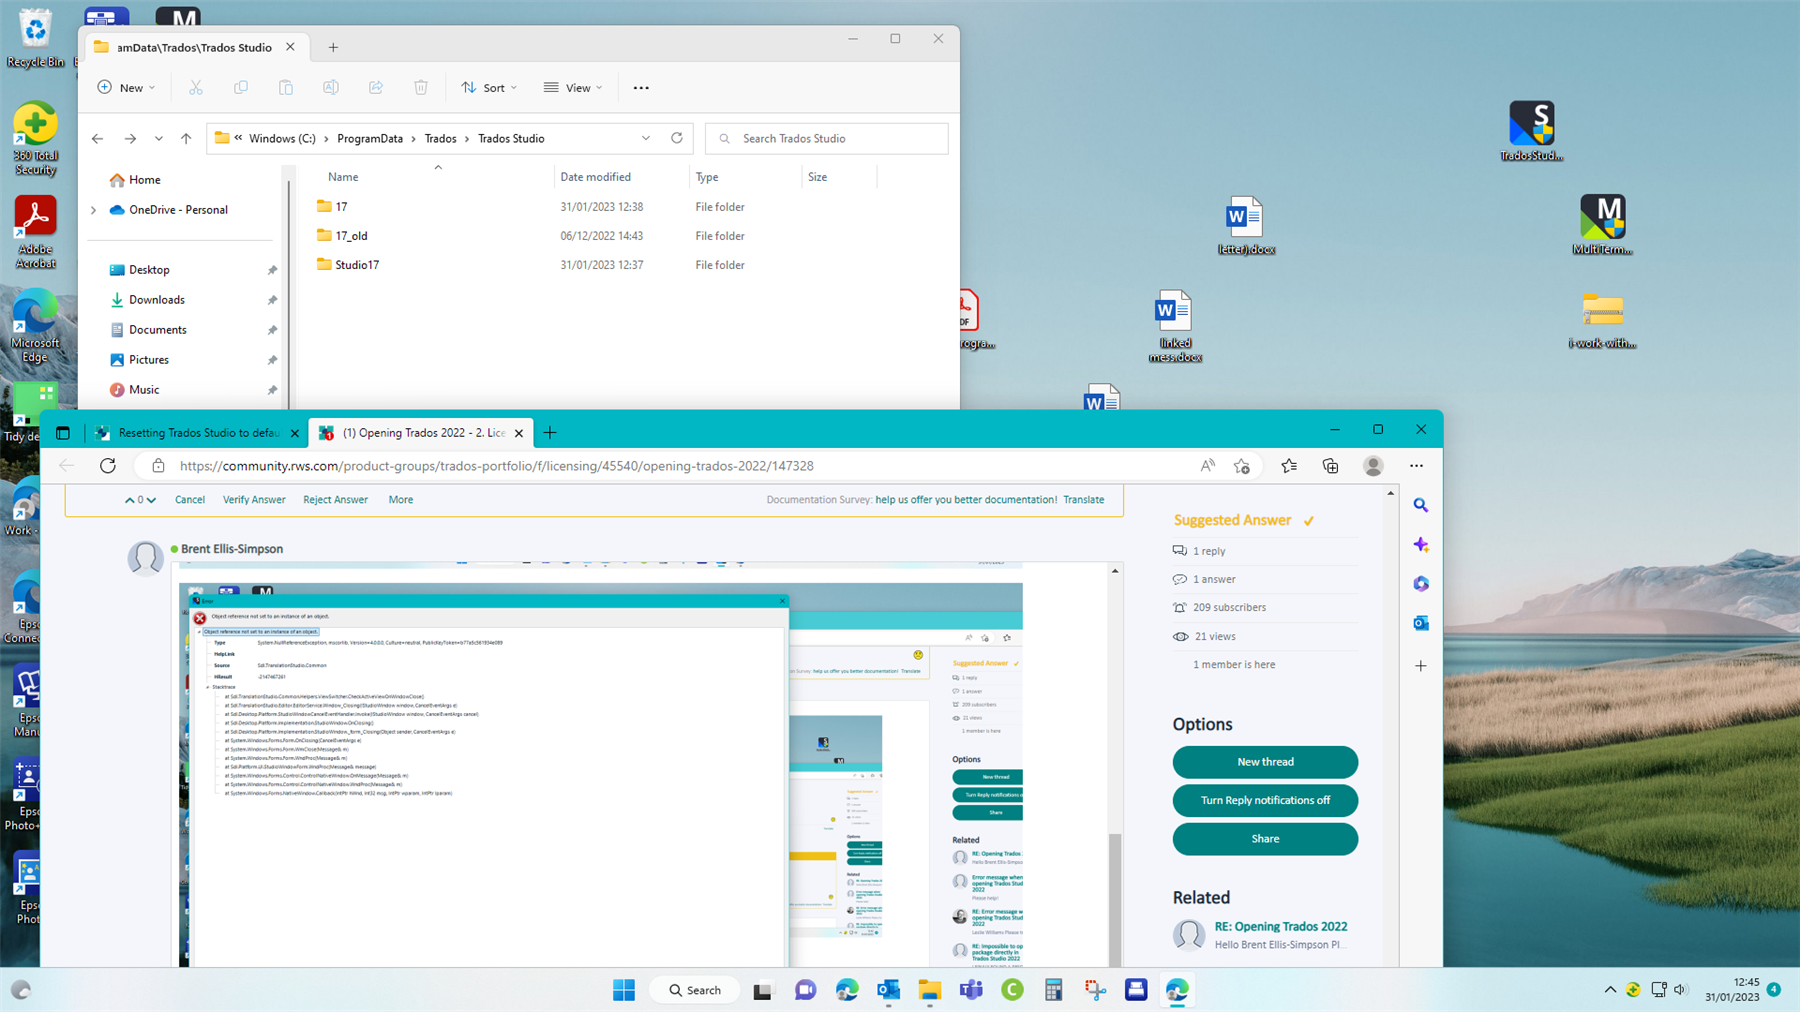This screenshot has width=1800, height=1012.
Task: Open Copilot from the Edge sidebar
Action: 1420,544
